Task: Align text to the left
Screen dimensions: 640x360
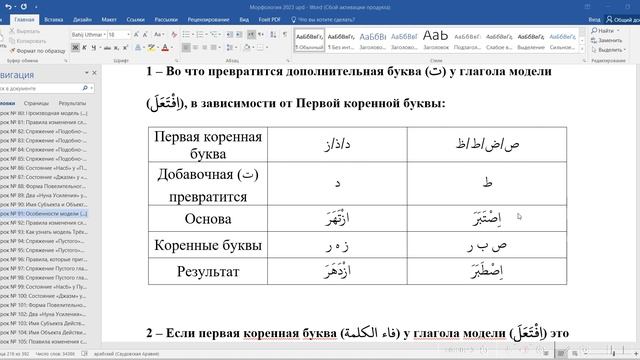Action: click(186, 48)
